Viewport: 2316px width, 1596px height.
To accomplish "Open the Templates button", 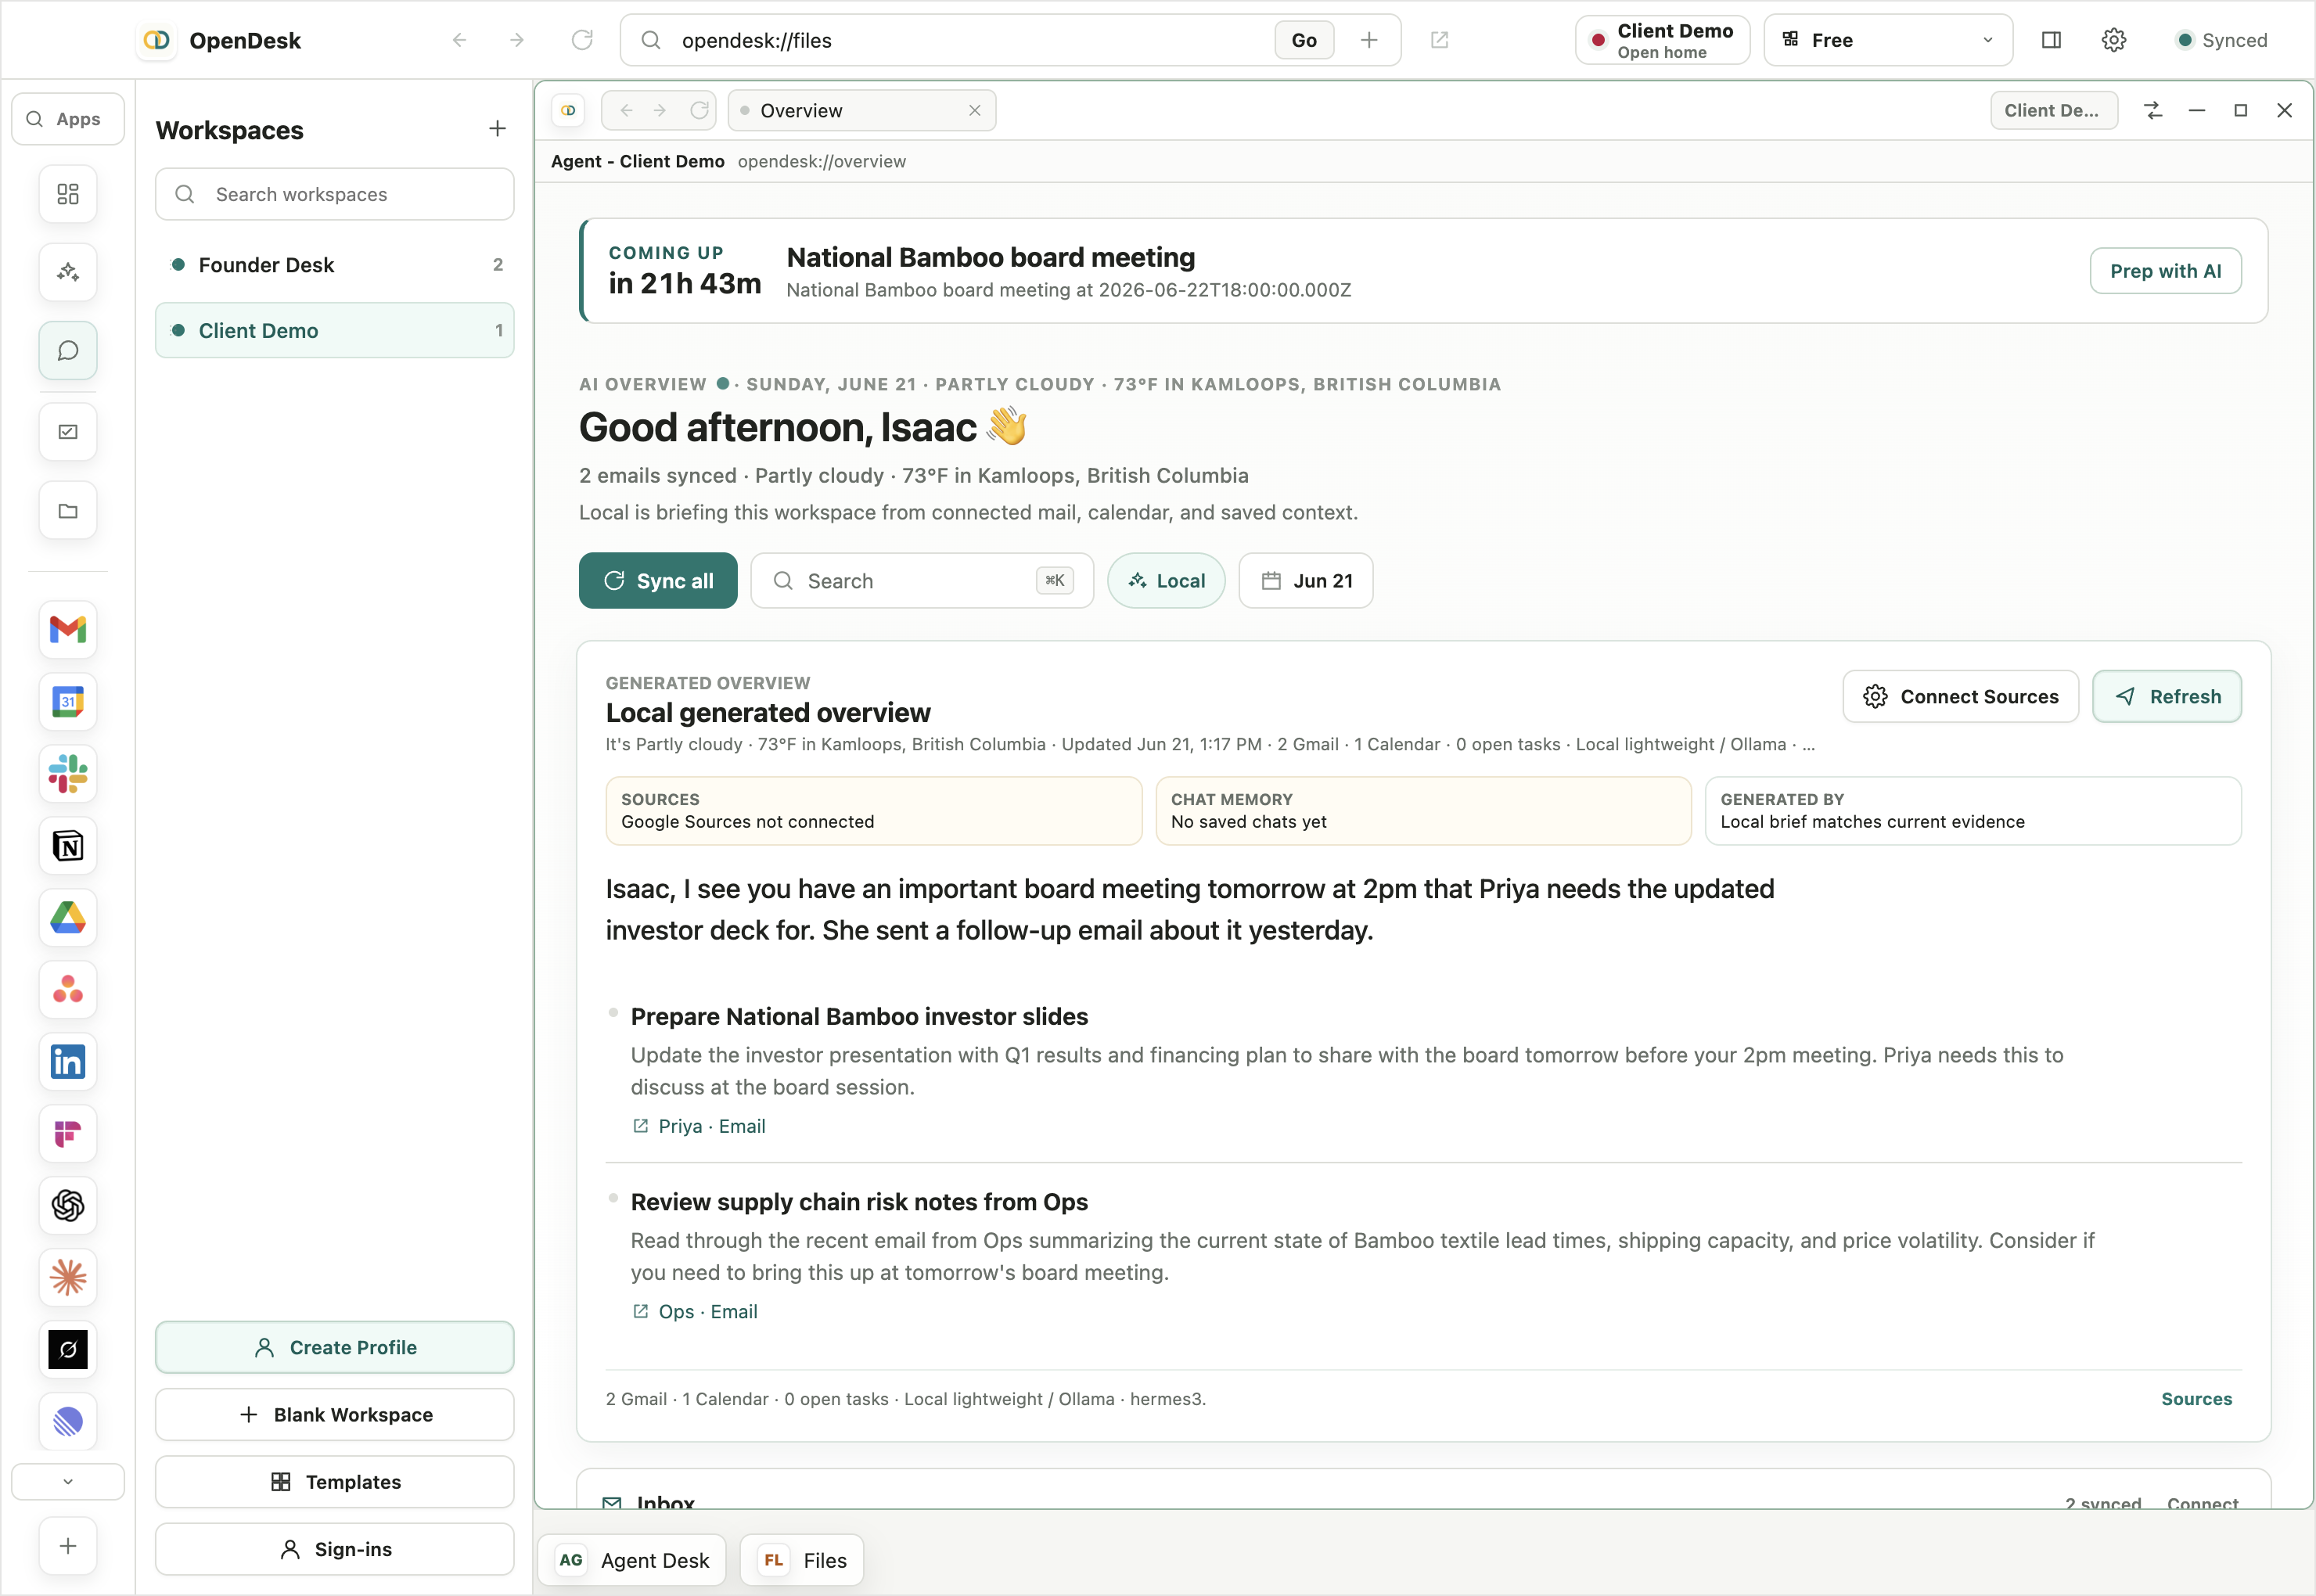I will (335, 1482).
